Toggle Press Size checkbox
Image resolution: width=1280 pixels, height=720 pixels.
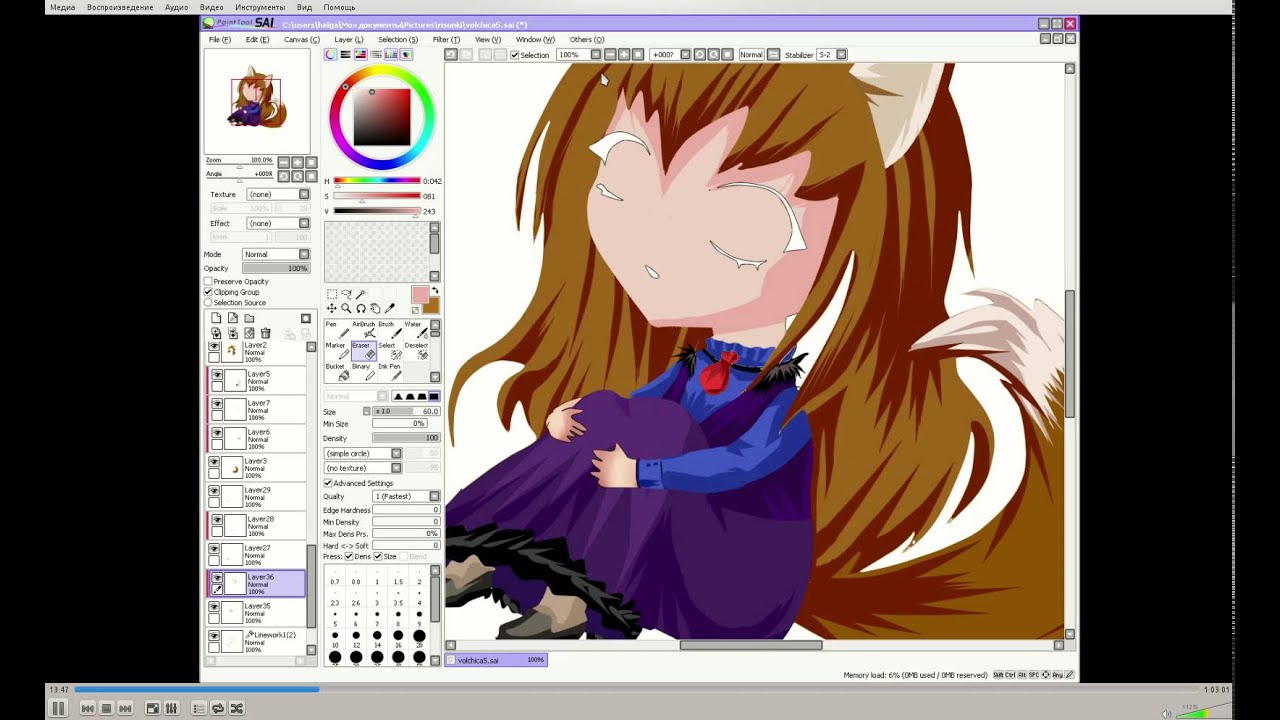379,556
